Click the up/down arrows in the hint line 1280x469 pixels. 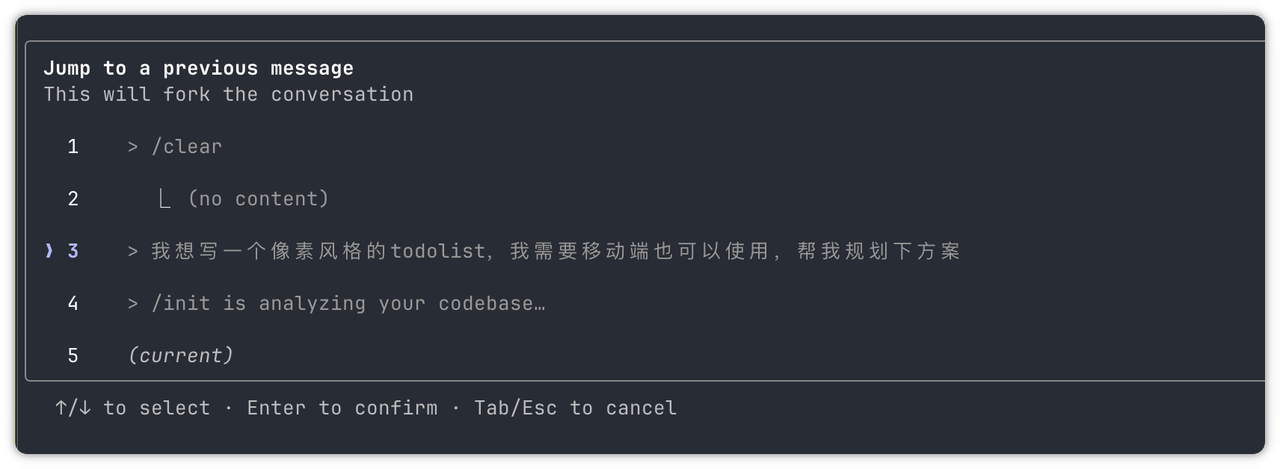(73, 408)
